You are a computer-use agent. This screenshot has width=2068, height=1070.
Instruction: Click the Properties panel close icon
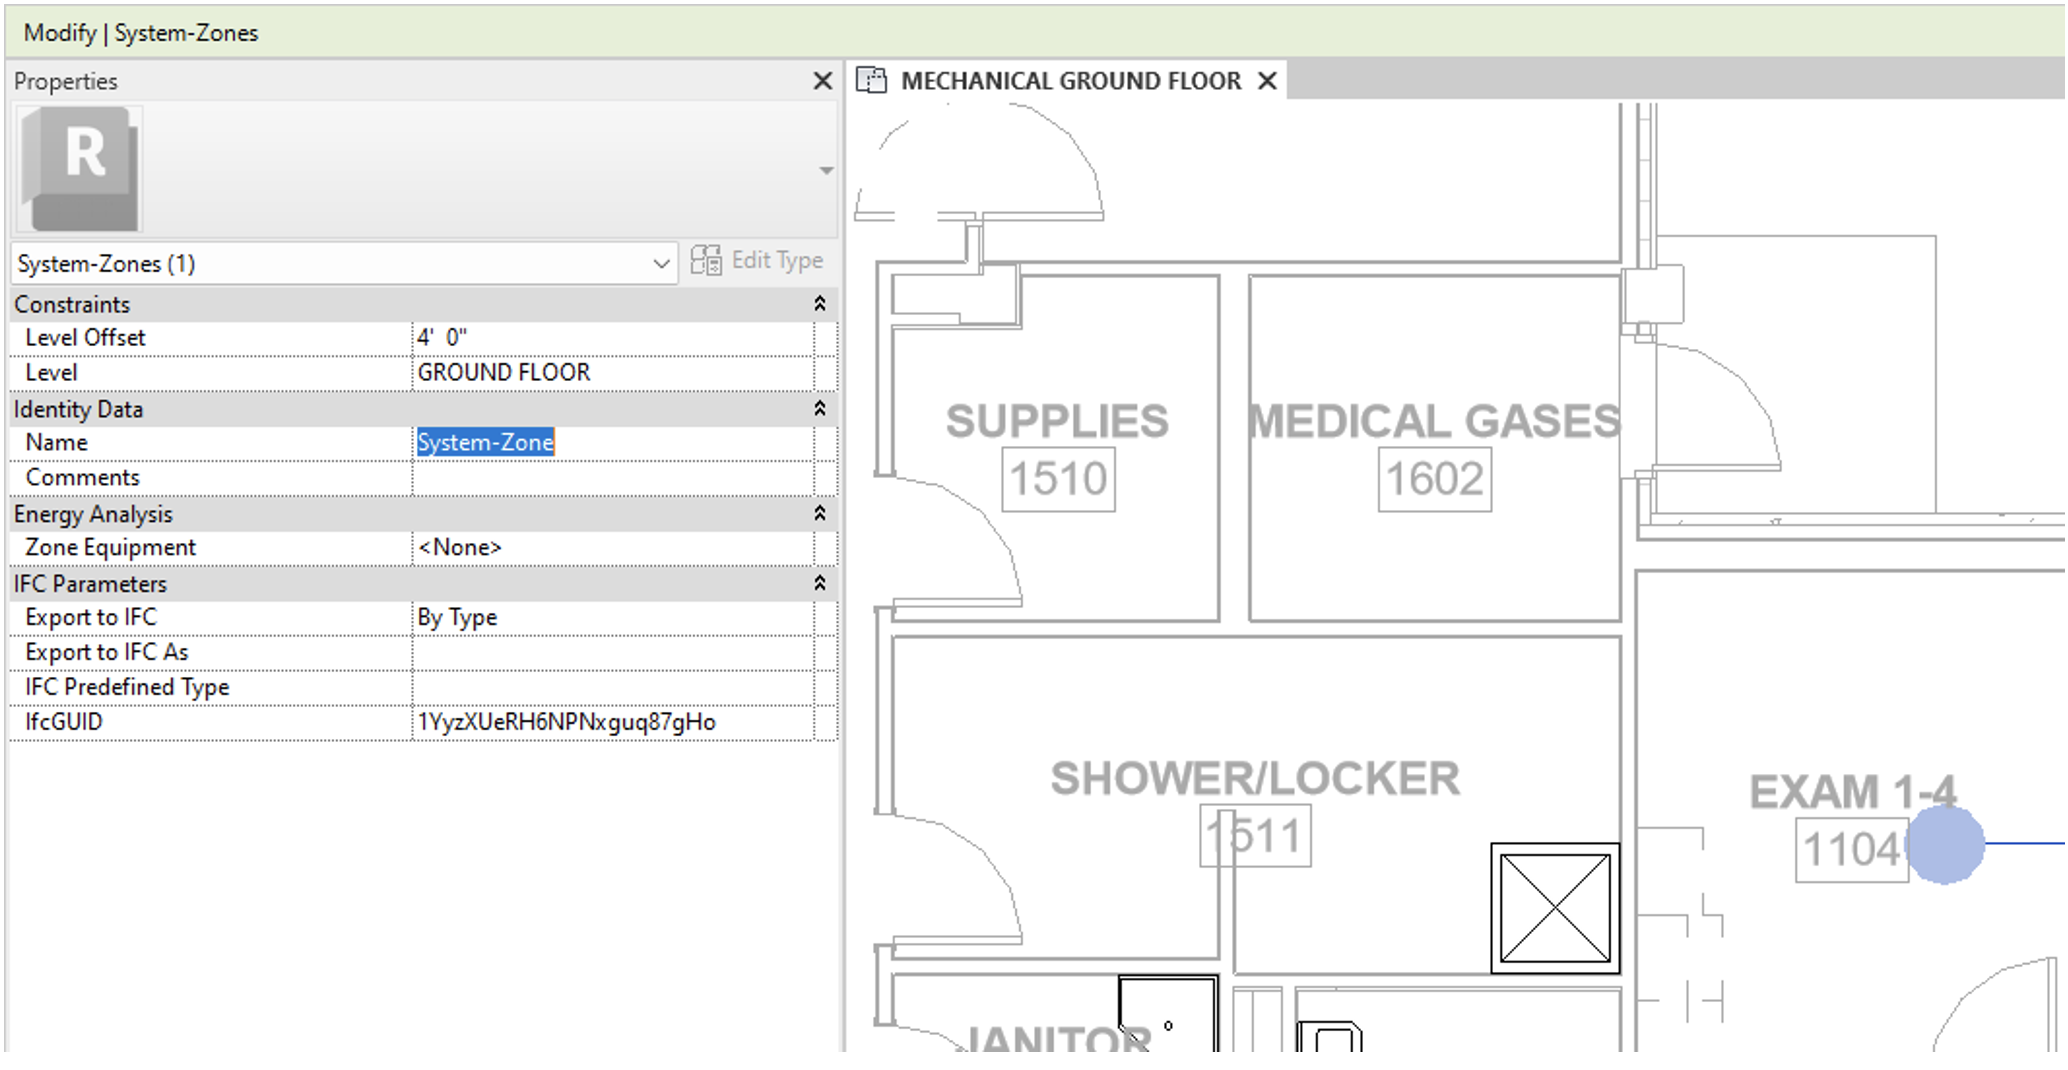pos(822,81)
